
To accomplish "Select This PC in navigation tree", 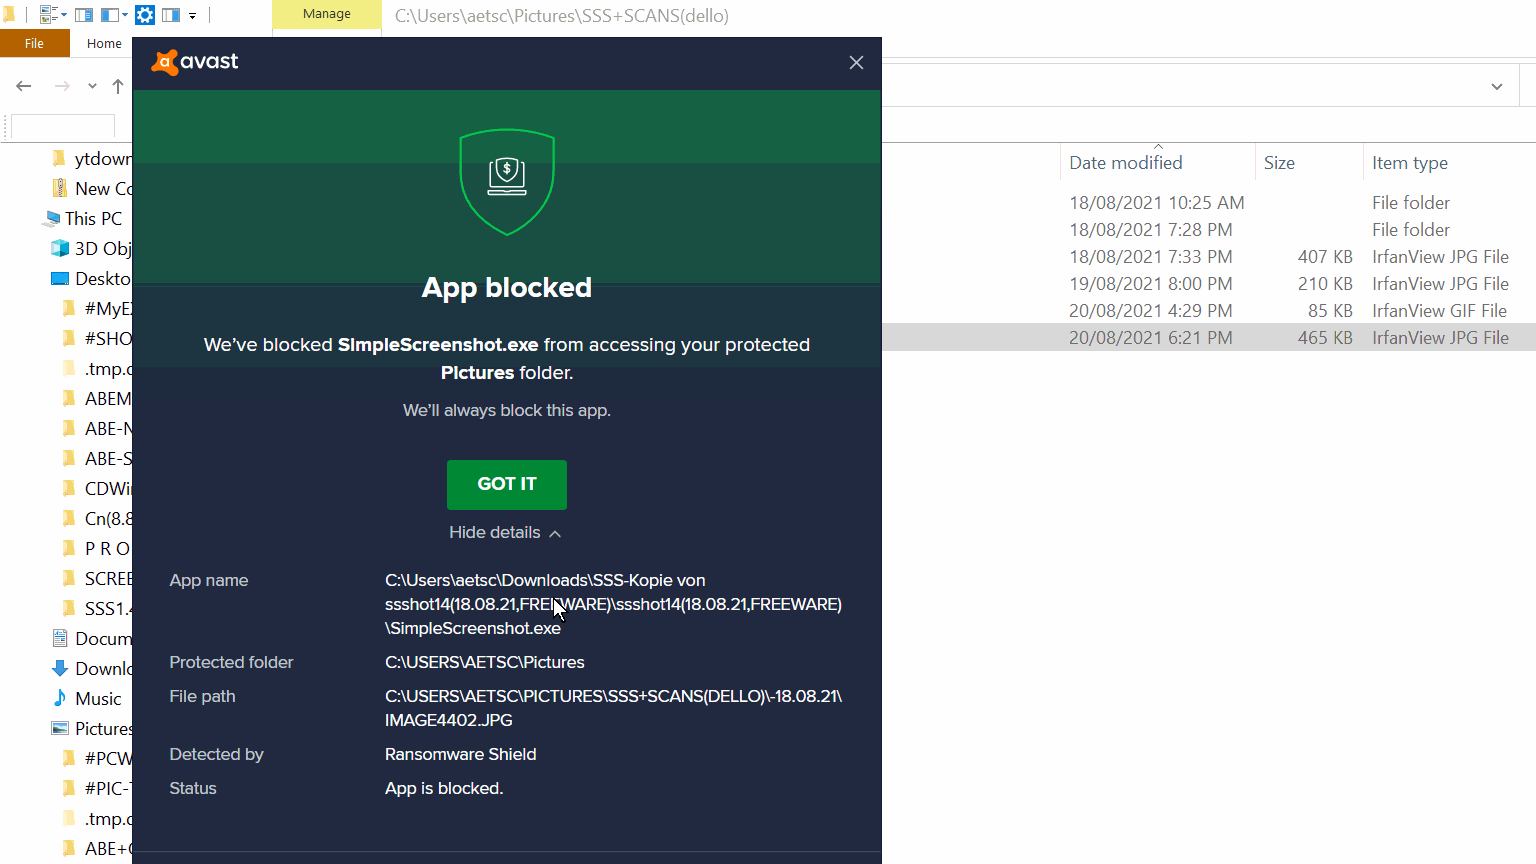I will [x=84, y=219].
